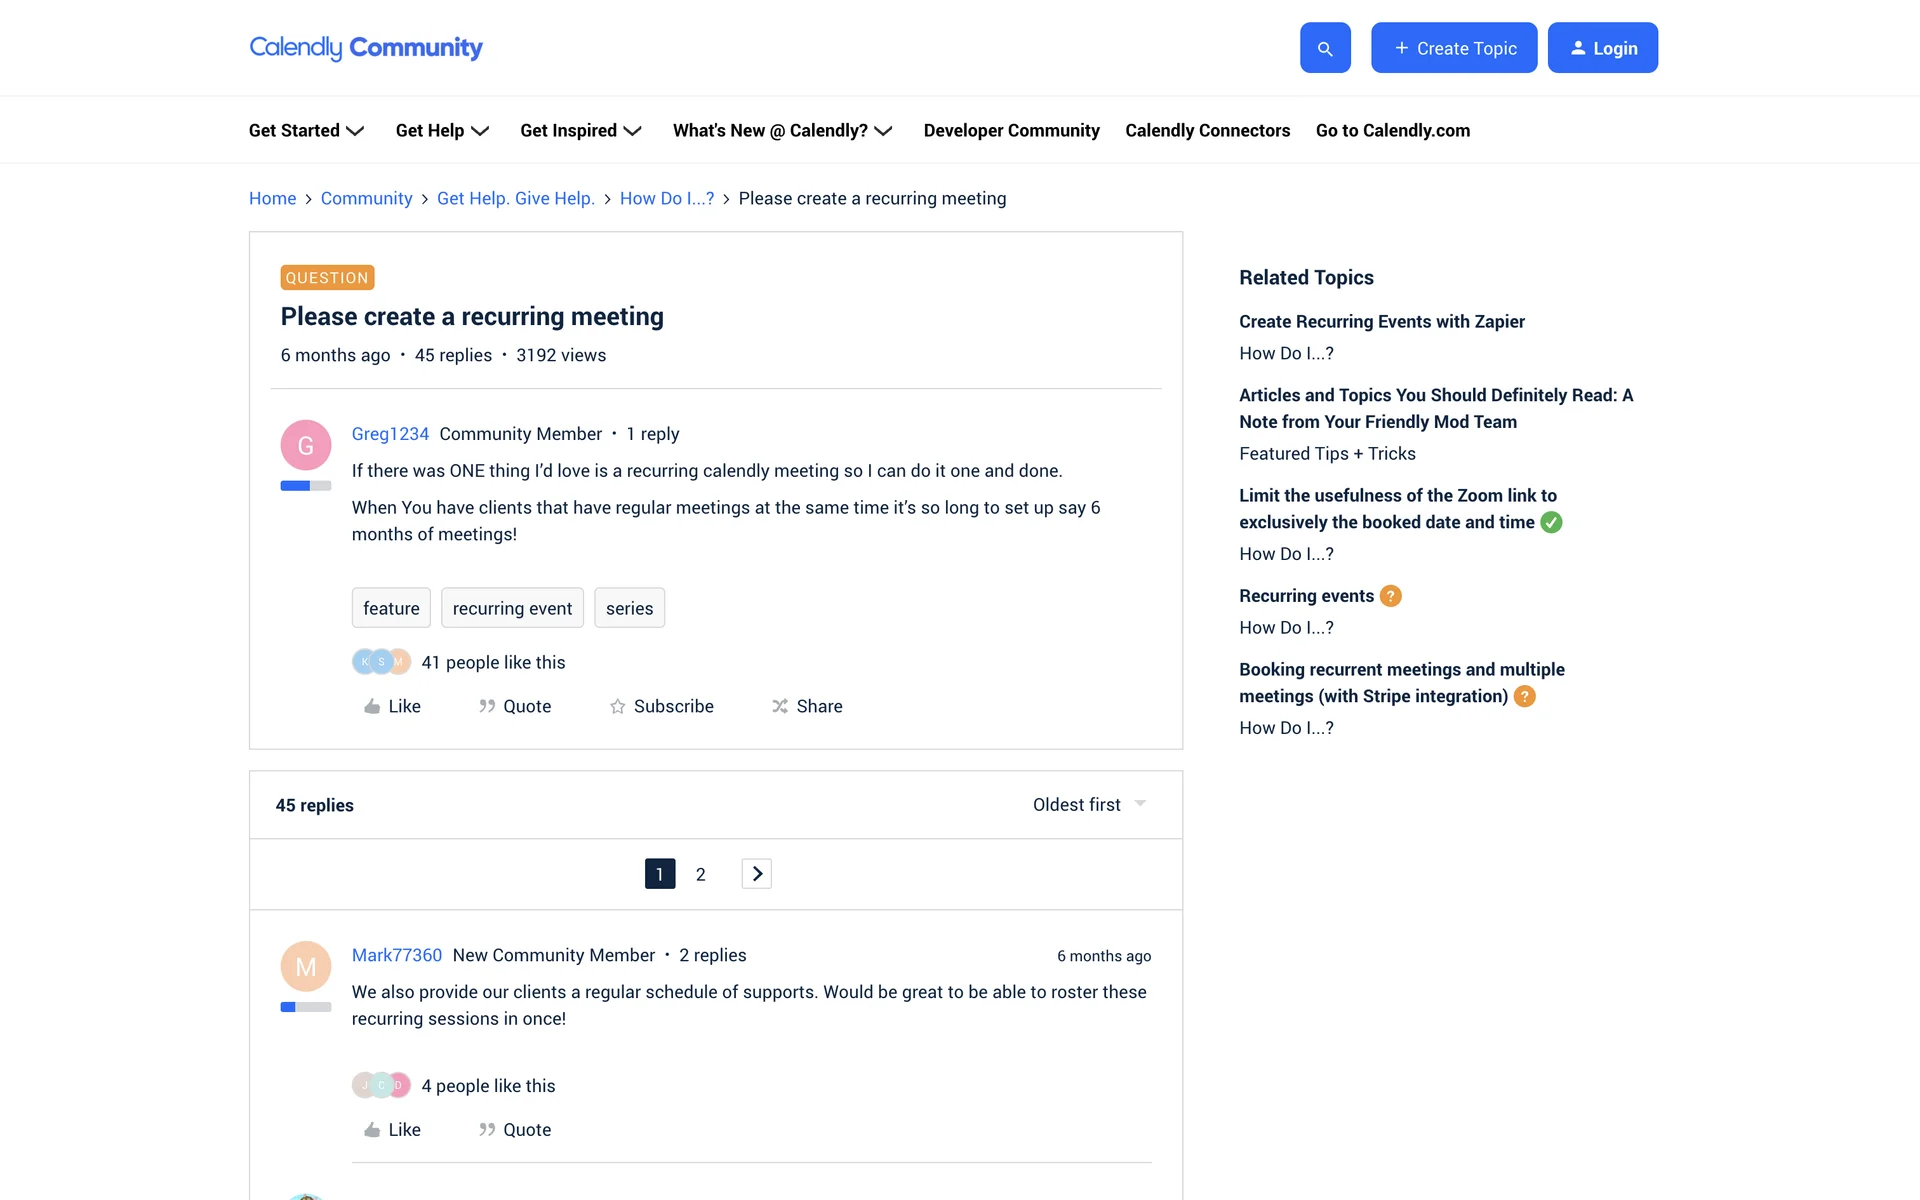This screenshot has height=1200, width=1920.
Task: Open the Oldest first sort dropdown
Action: (1089, 805)
